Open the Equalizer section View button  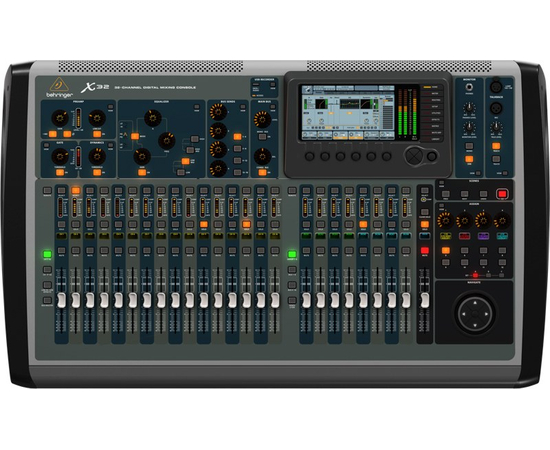click(x=197, y=107)
